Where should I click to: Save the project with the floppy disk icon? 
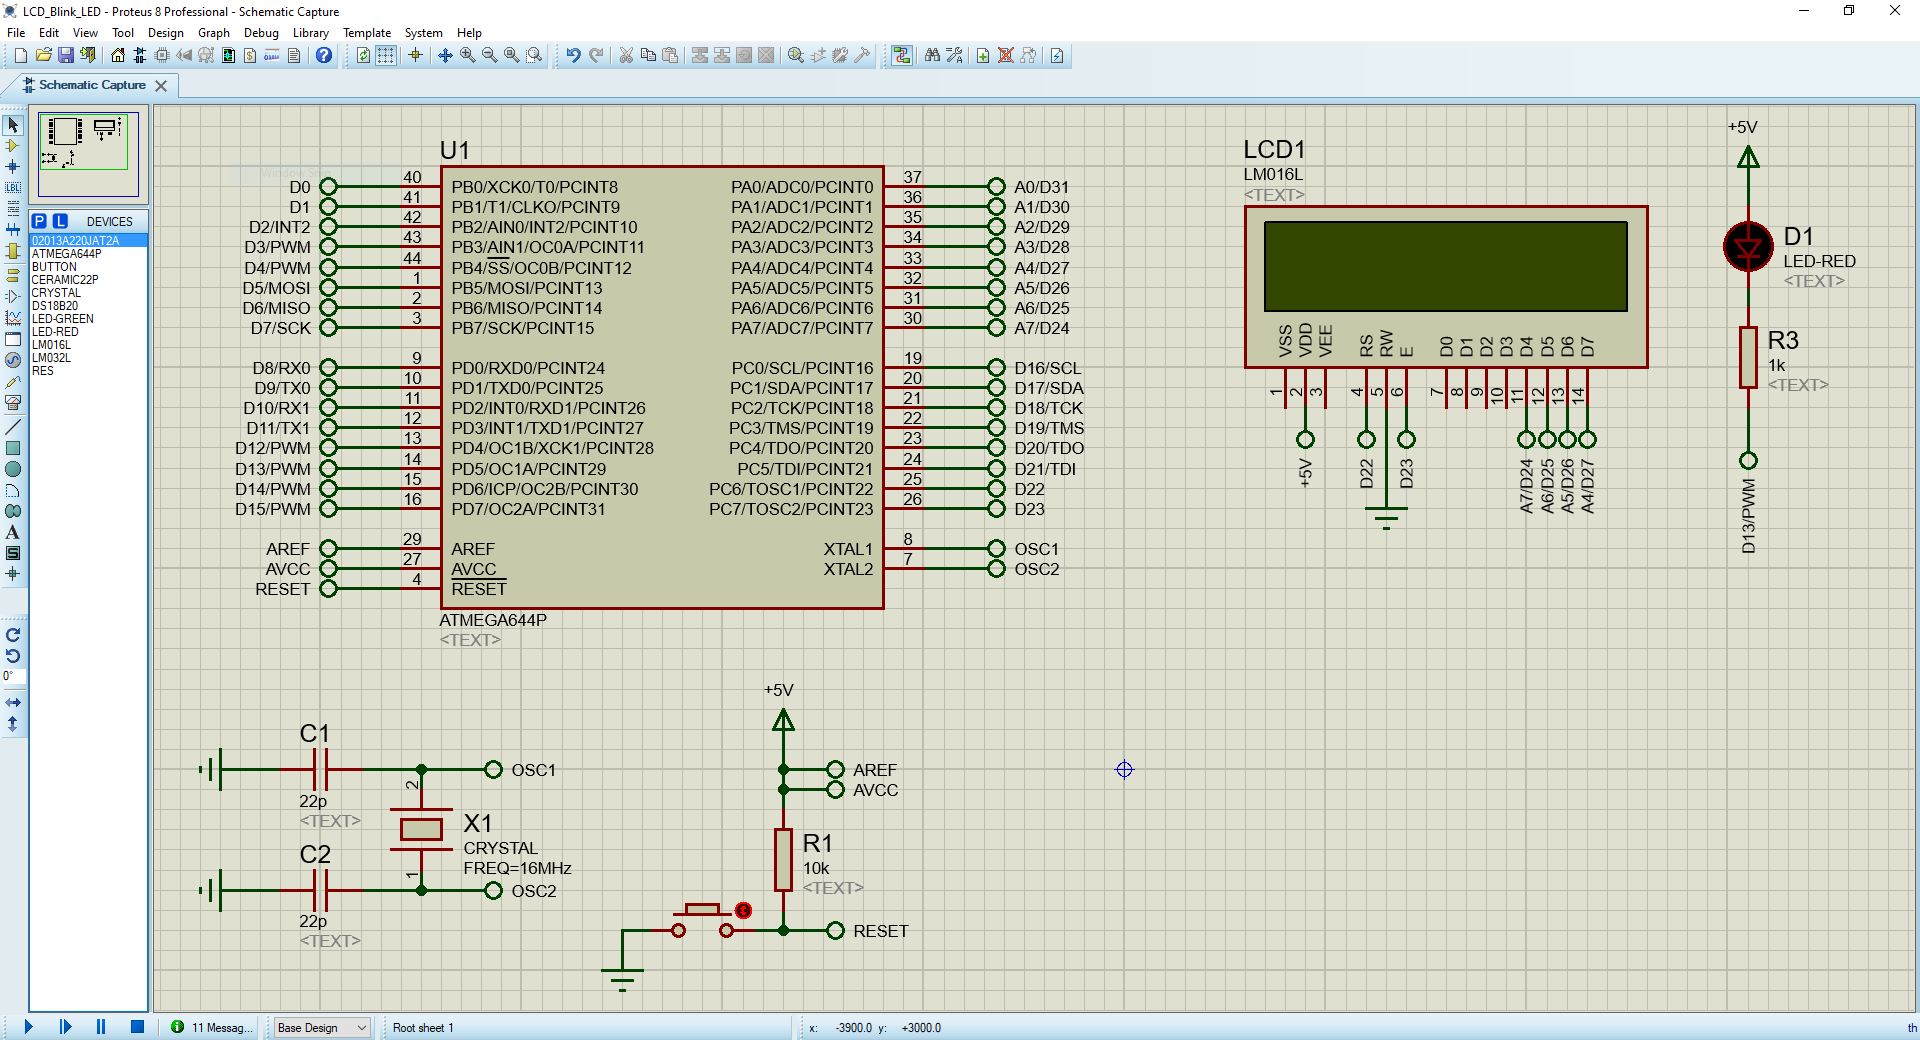[x=65, y=55]
